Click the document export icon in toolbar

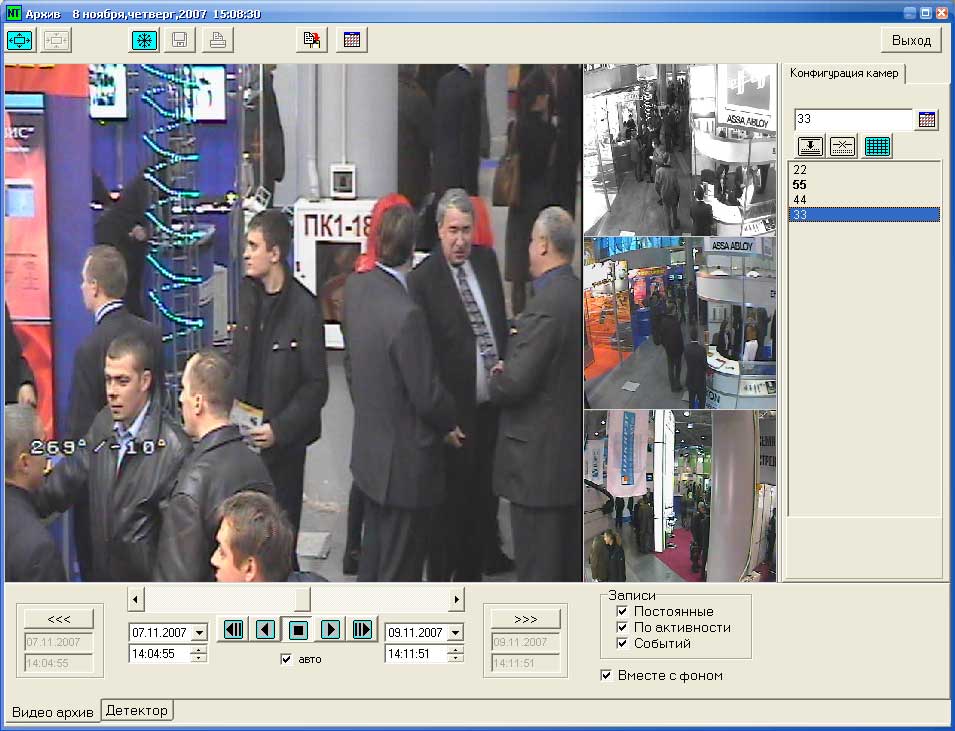coord(312,40)
